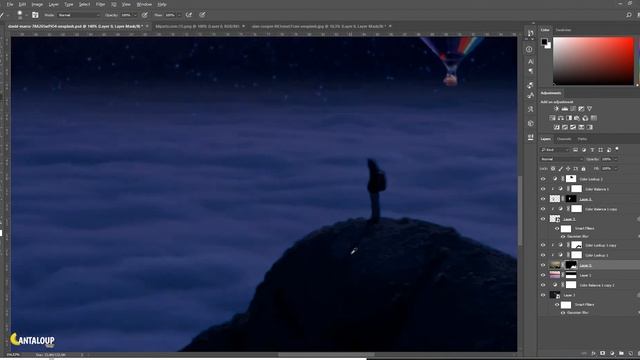Toggle visibility of Color Lookup 1 copy
This screenshot has height=360, width=640.
[x=543, y=245]
